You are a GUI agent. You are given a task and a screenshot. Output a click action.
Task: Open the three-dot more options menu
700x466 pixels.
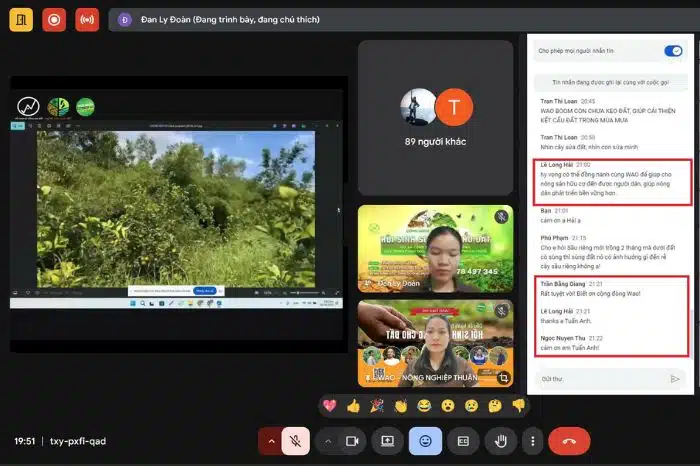pyautogui.click(x=533, y=440)
